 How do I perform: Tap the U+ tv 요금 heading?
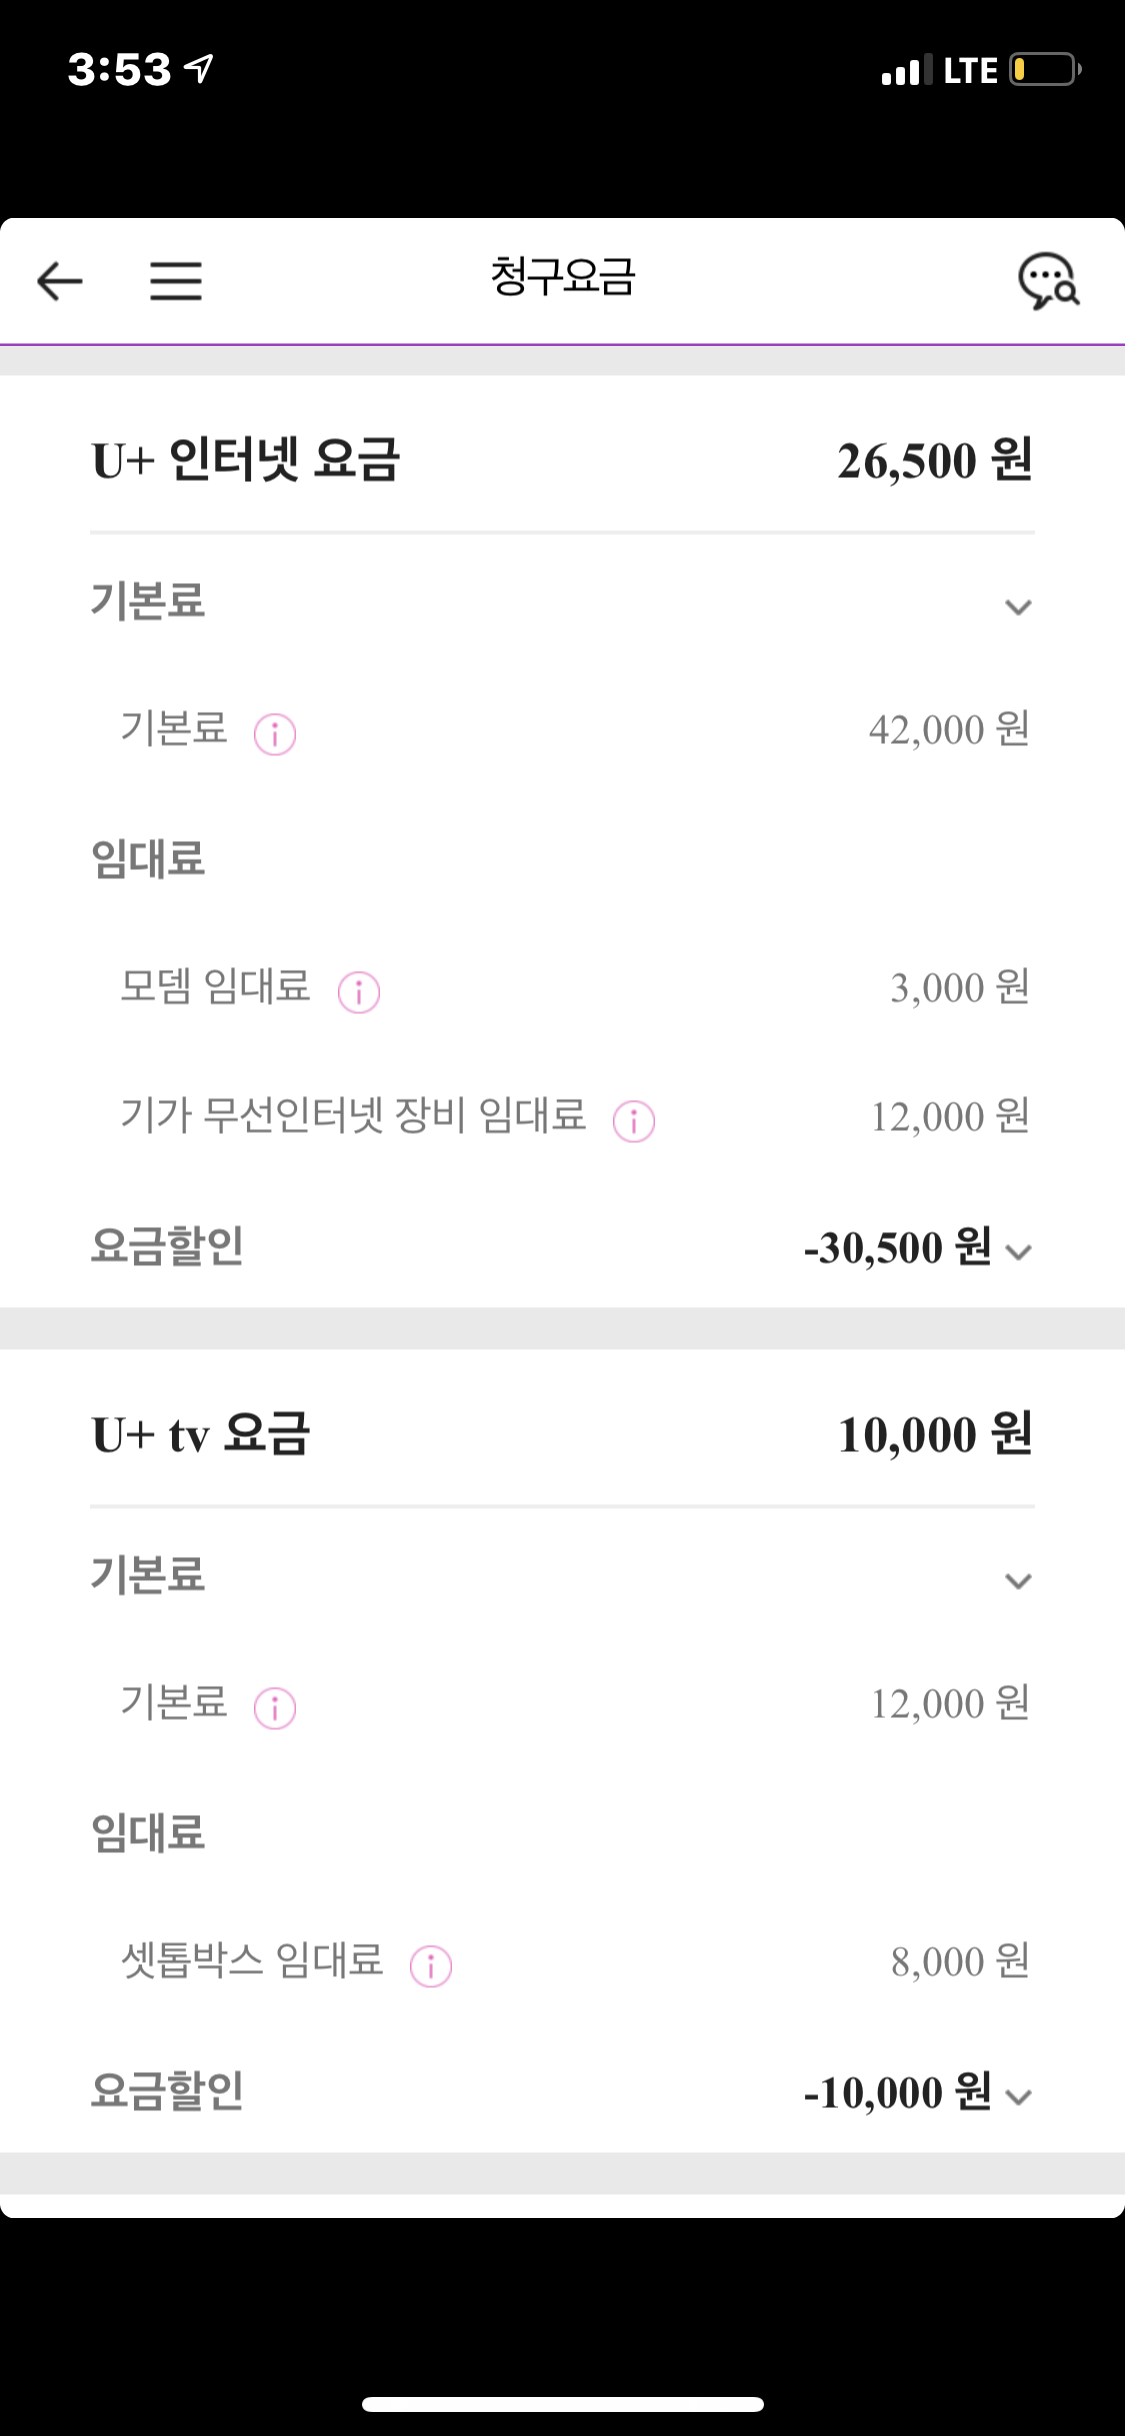click(201, 1435)
